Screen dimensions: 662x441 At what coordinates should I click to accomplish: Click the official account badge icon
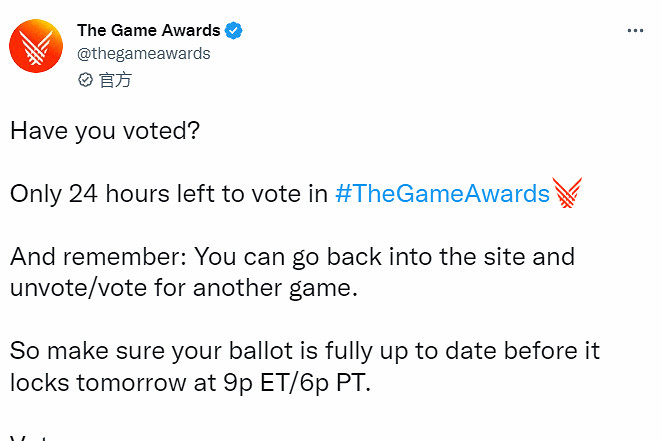point(86,79)
